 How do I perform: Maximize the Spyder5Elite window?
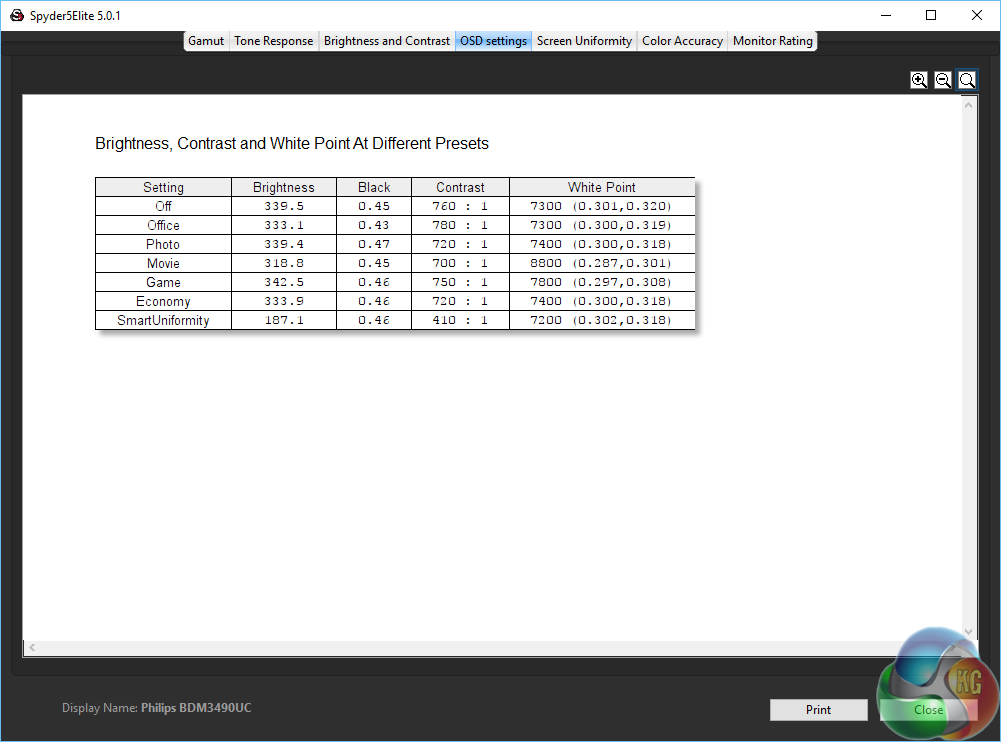click(x=931, y=15)
